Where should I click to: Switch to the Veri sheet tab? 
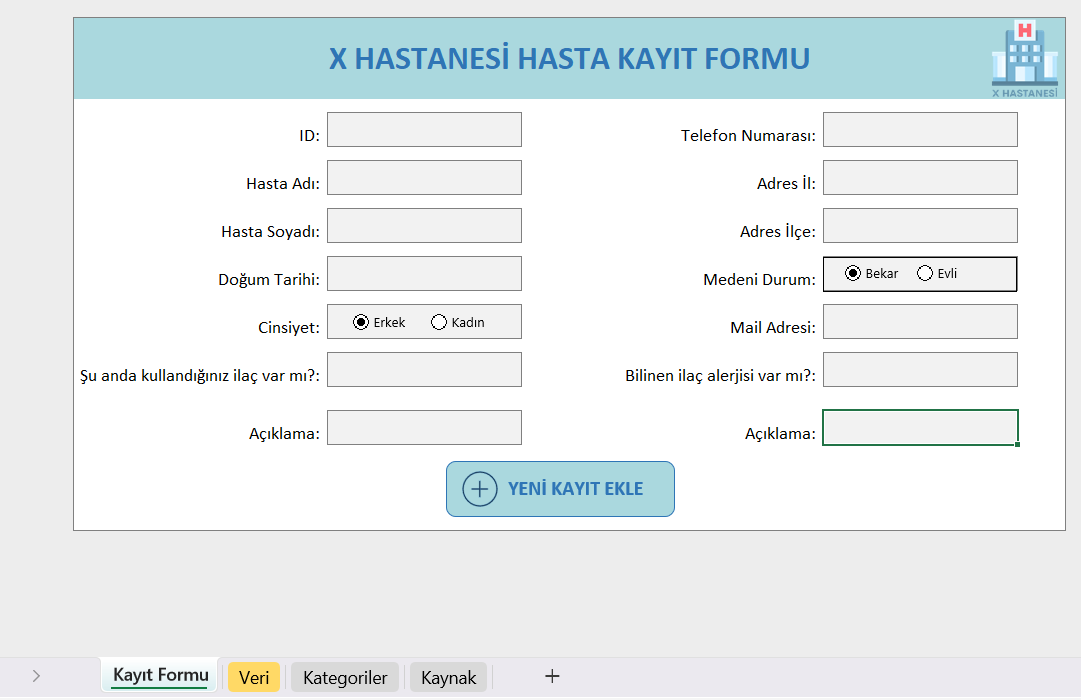(254, 677)
